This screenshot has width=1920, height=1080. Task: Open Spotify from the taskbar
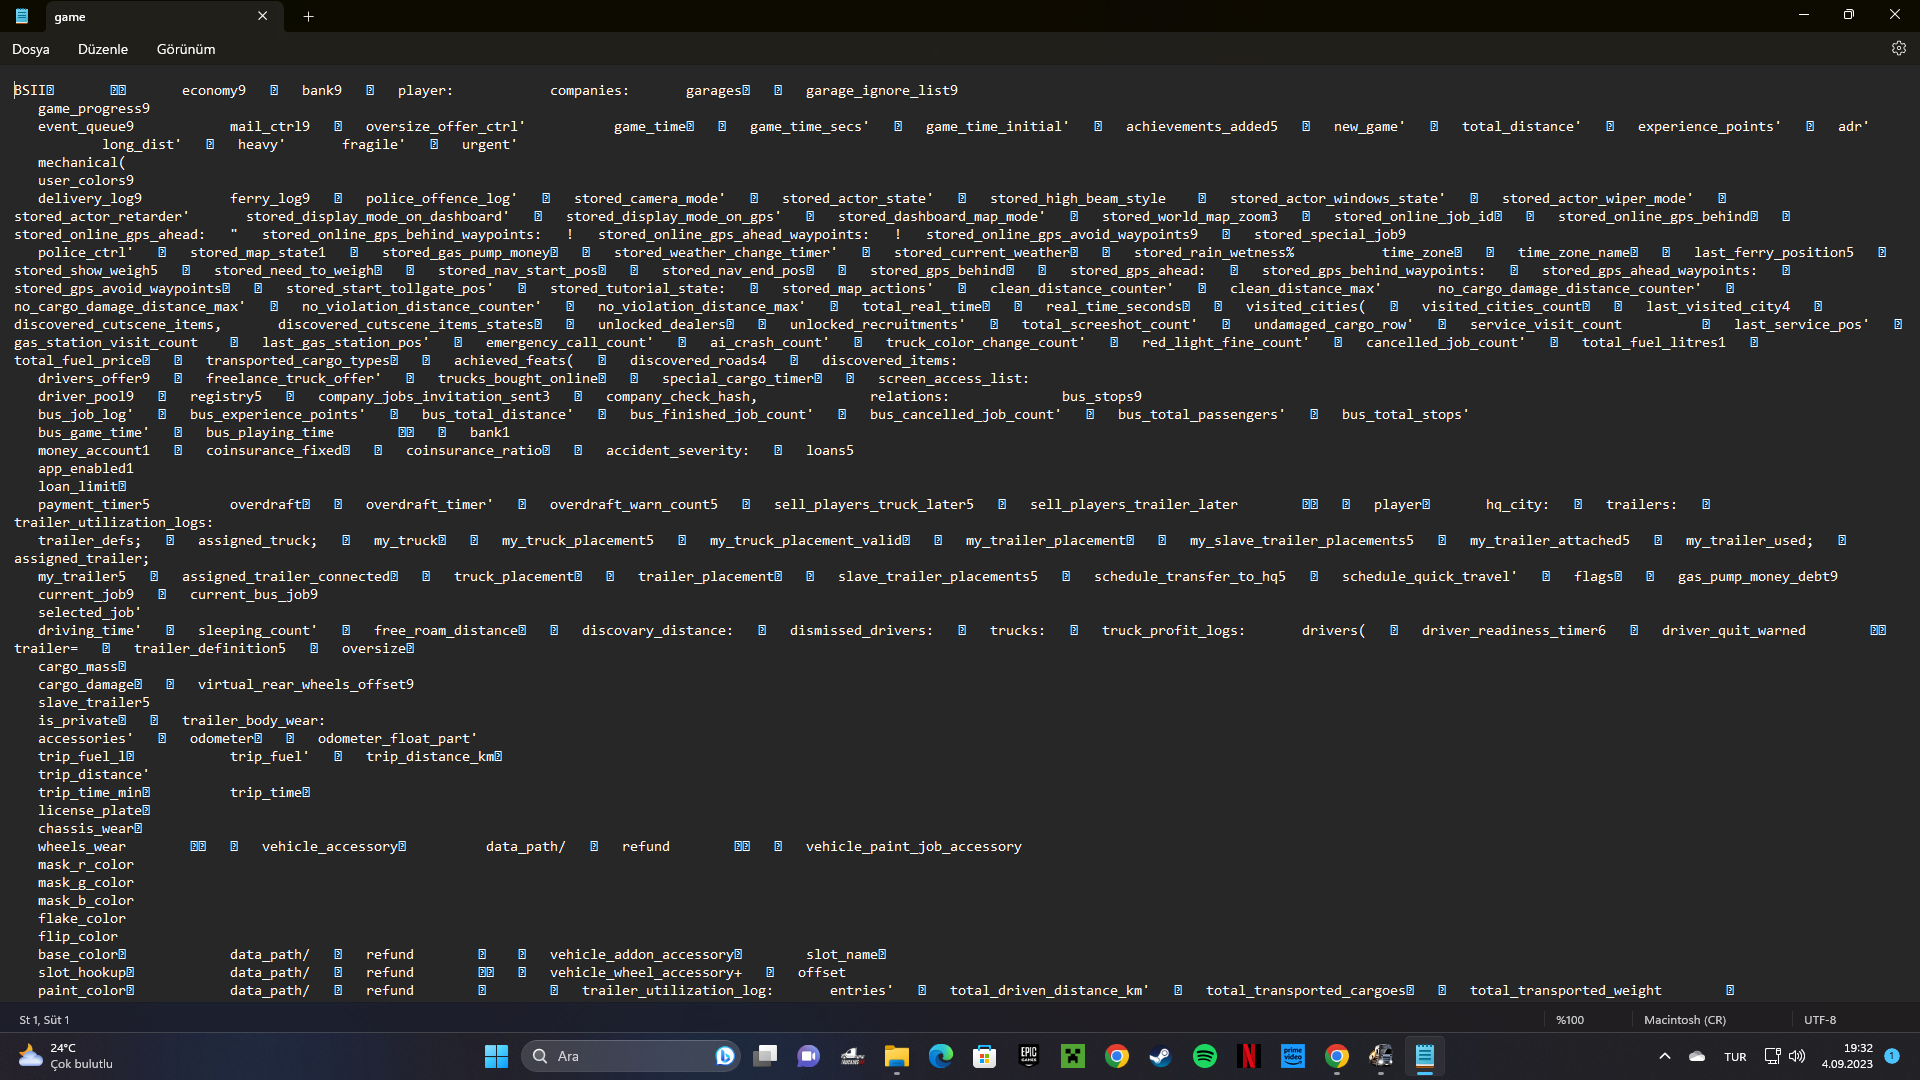(1204, 1056)
